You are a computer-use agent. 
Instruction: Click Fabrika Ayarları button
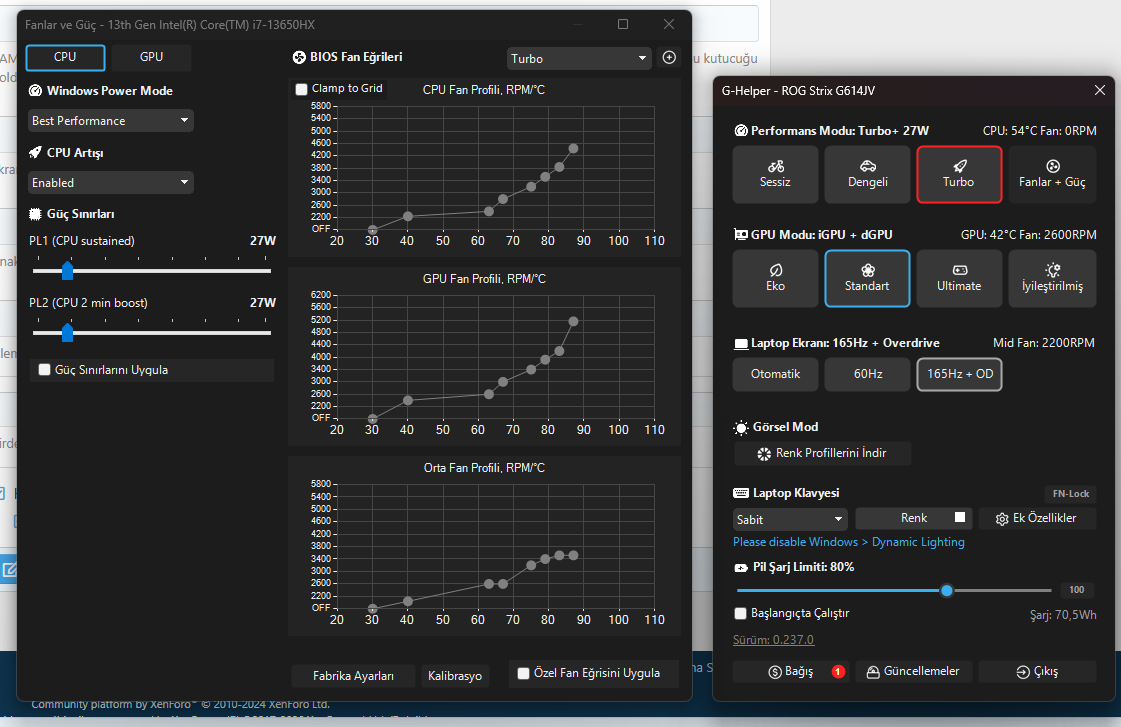click(x=353, y=676)
